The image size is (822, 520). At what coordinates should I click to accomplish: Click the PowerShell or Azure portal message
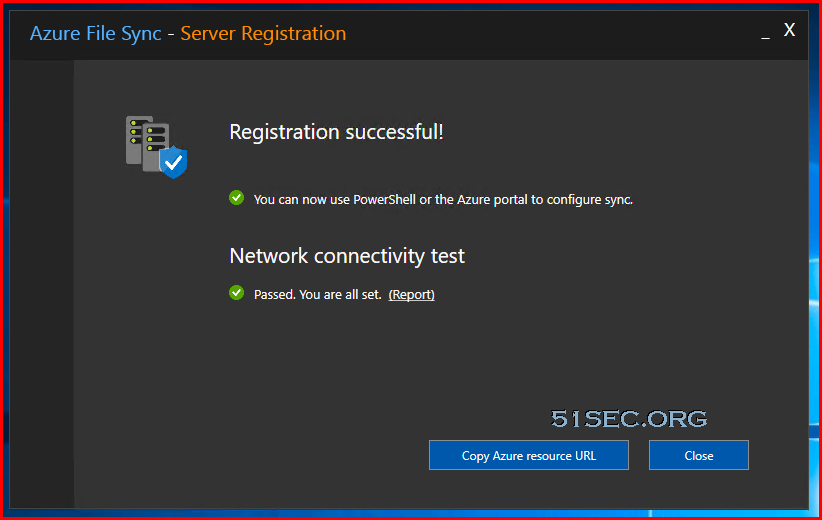tap(443, 200)
